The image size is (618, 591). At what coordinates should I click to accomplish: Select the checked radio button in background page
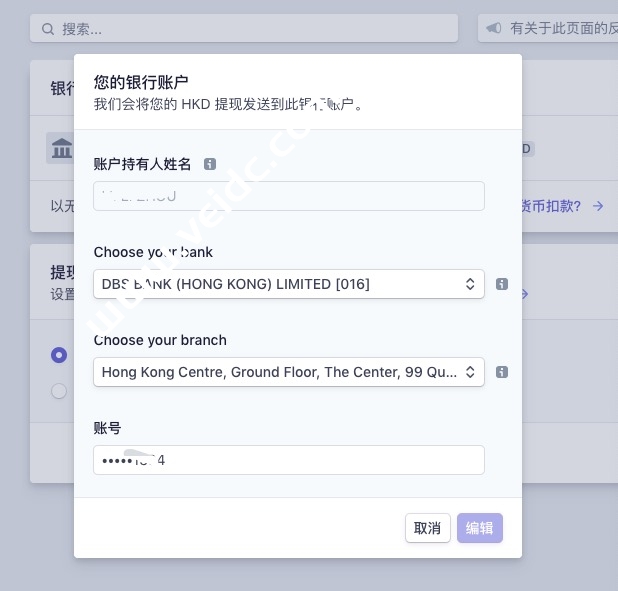[59, 355]
